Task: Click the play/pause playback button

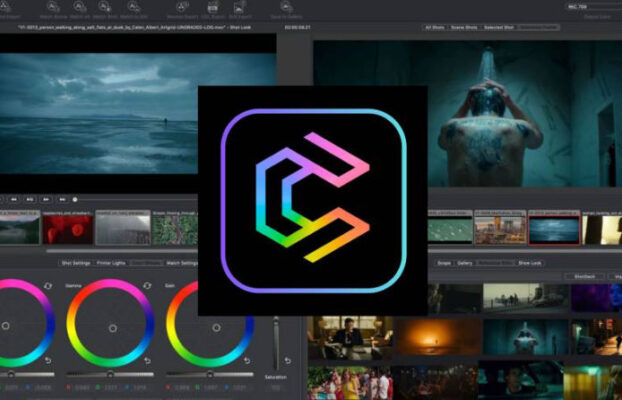Action: click(x=30, y=199)
